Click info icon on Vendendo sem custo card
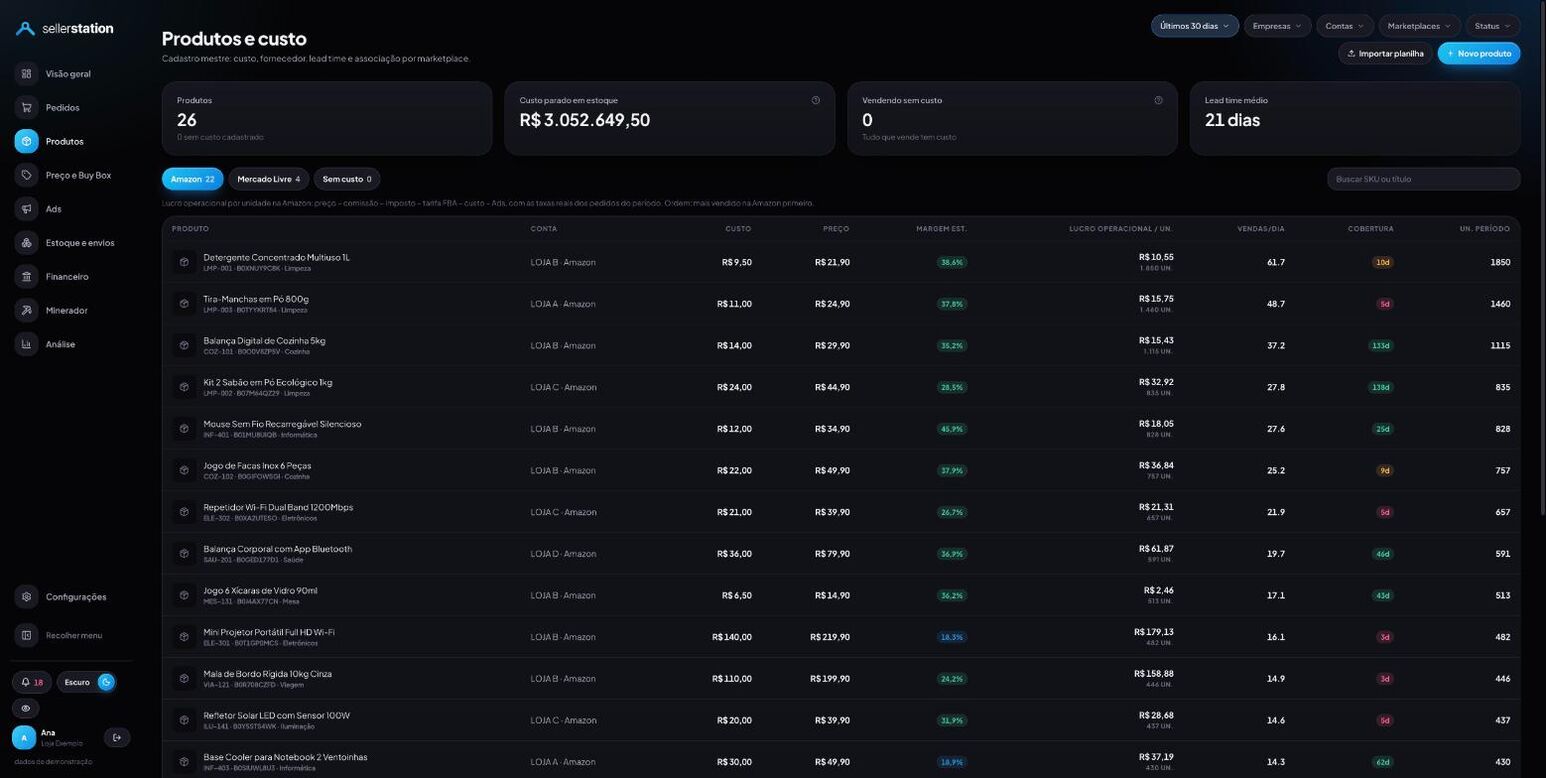Viewport: 1546px width, 778px height. (1158, 100)
